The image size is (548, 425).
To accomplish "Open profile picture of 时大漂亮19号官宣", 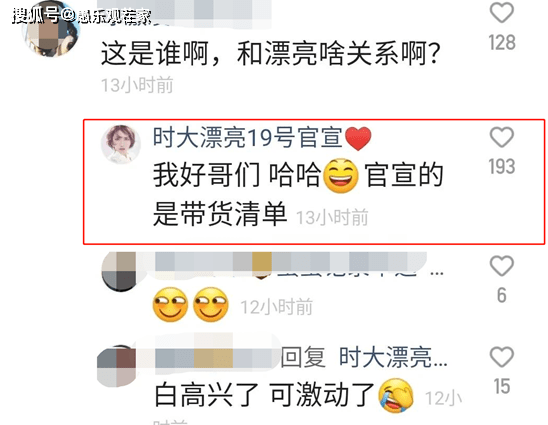I will [x=121, y=144].
